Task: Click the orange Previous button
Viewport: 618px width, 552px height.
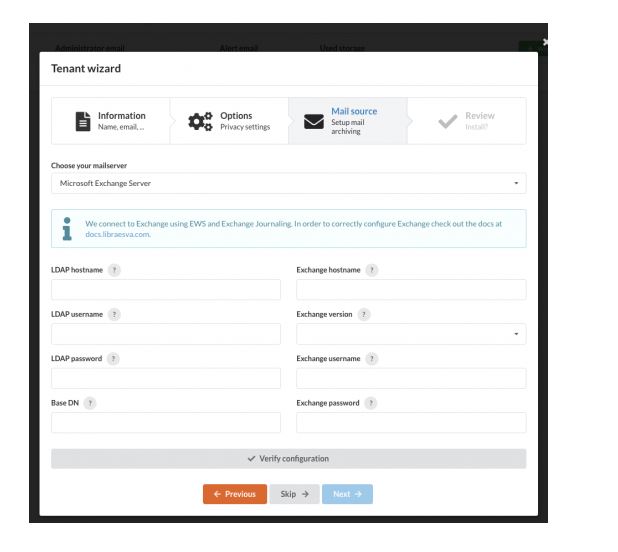Action: 235,494
